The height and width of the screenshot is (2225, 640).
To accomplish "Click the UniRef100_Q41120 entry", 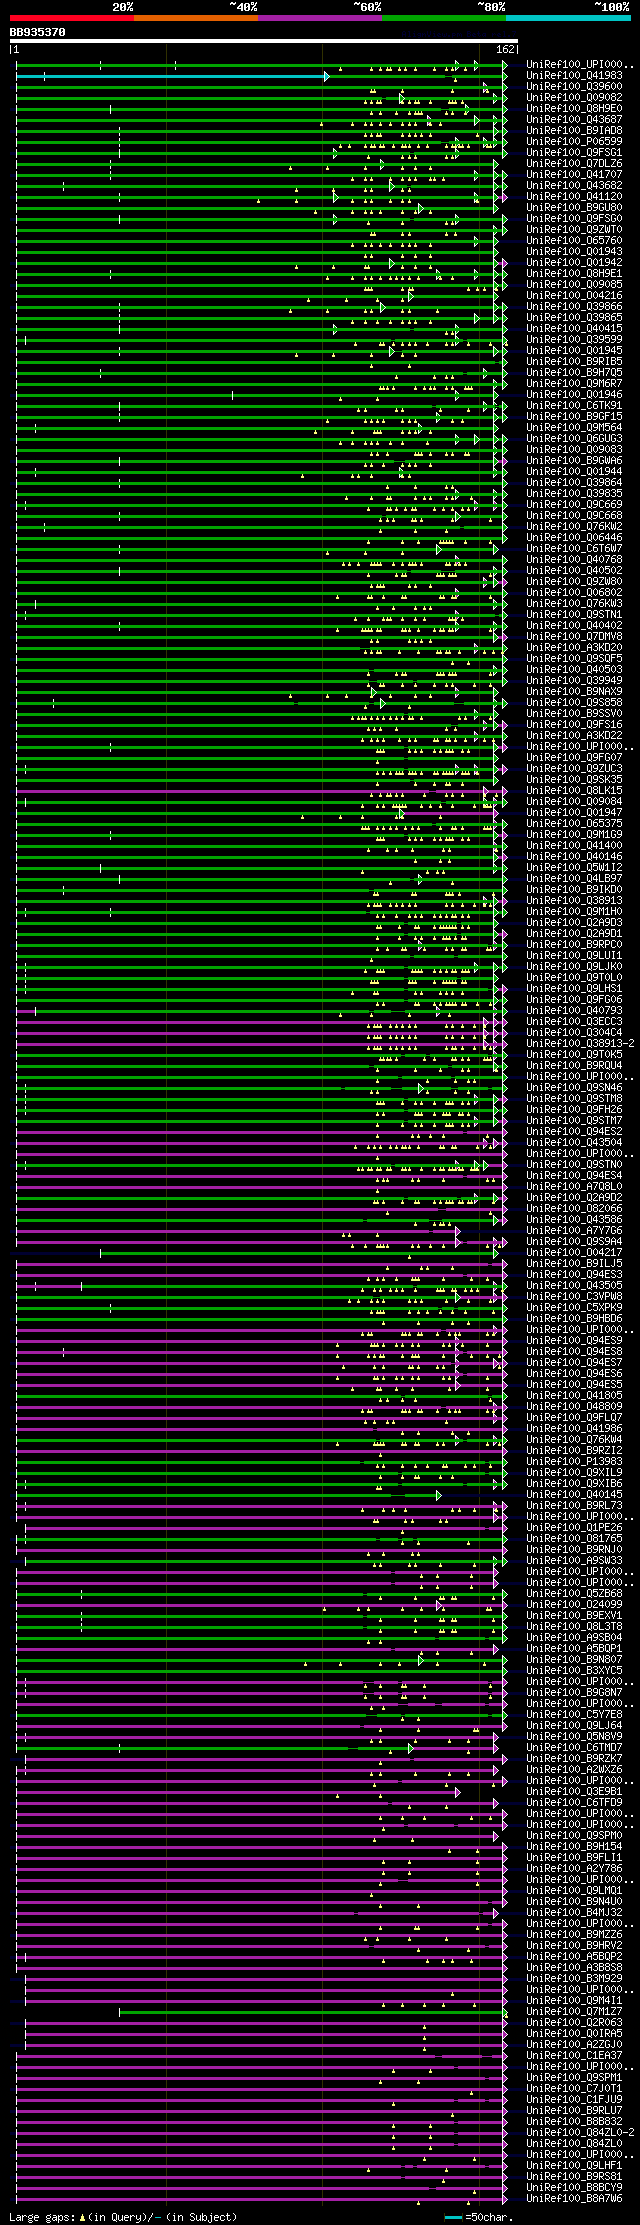I will pos(574,197).
